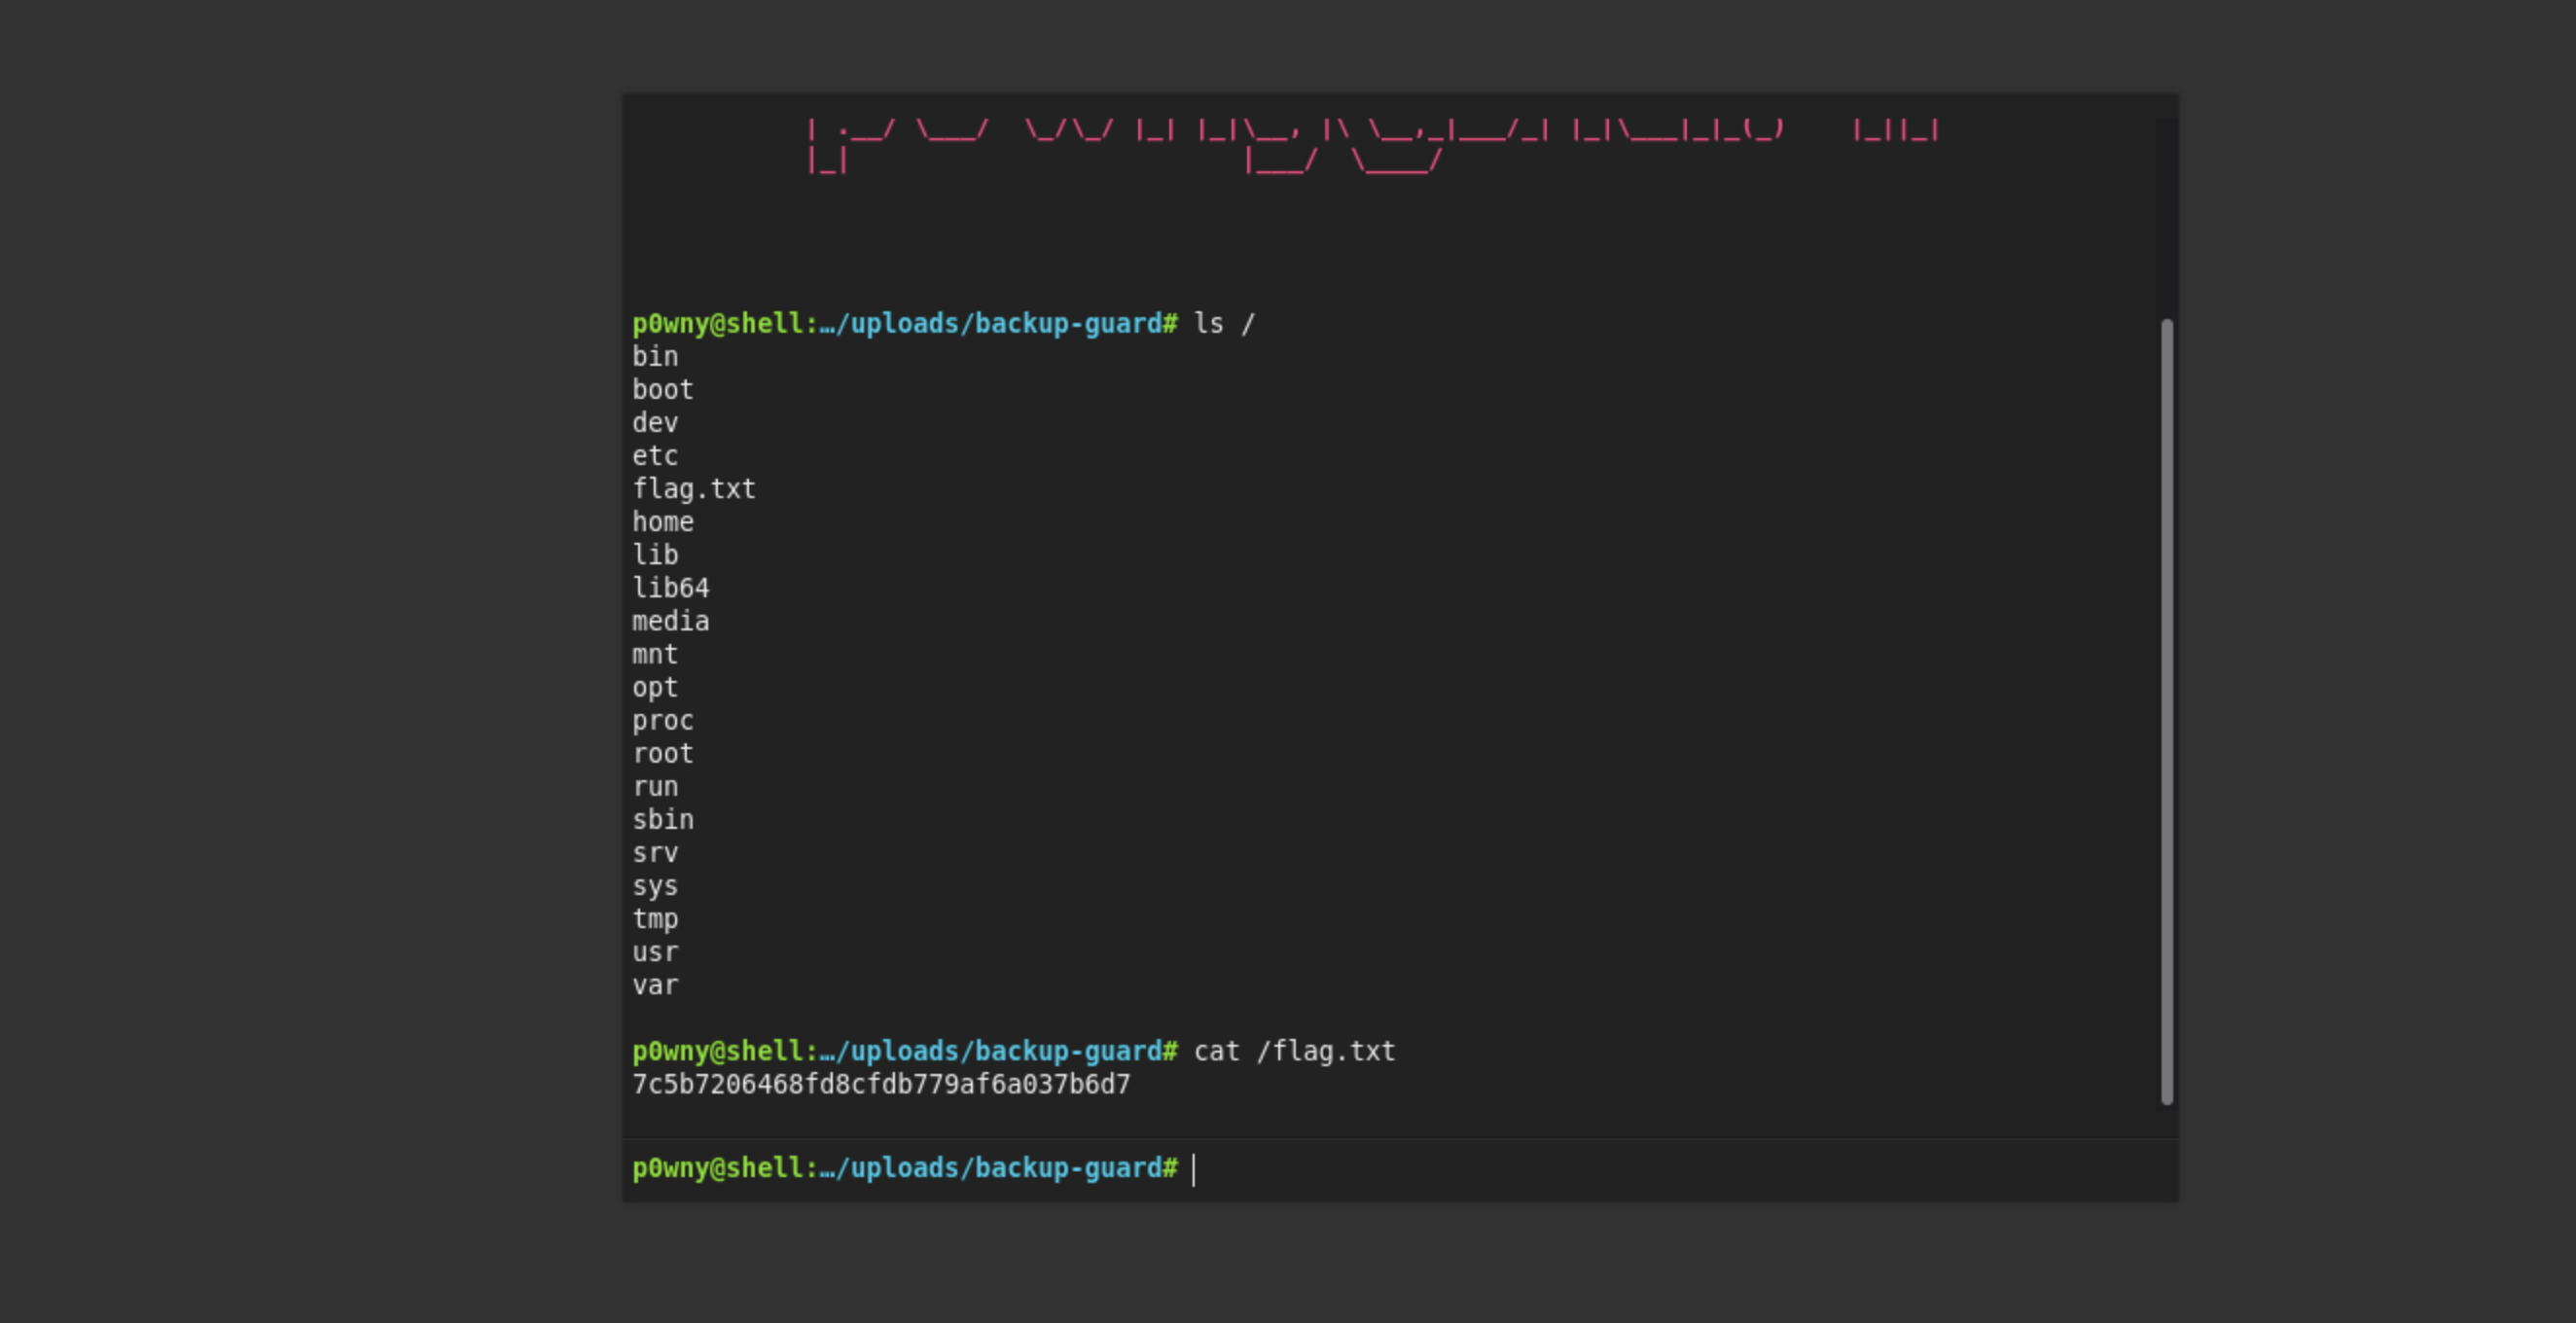Click the command input field at the bottom prompt
Screen dimensions: 2576x1323
(1680, 1168)
